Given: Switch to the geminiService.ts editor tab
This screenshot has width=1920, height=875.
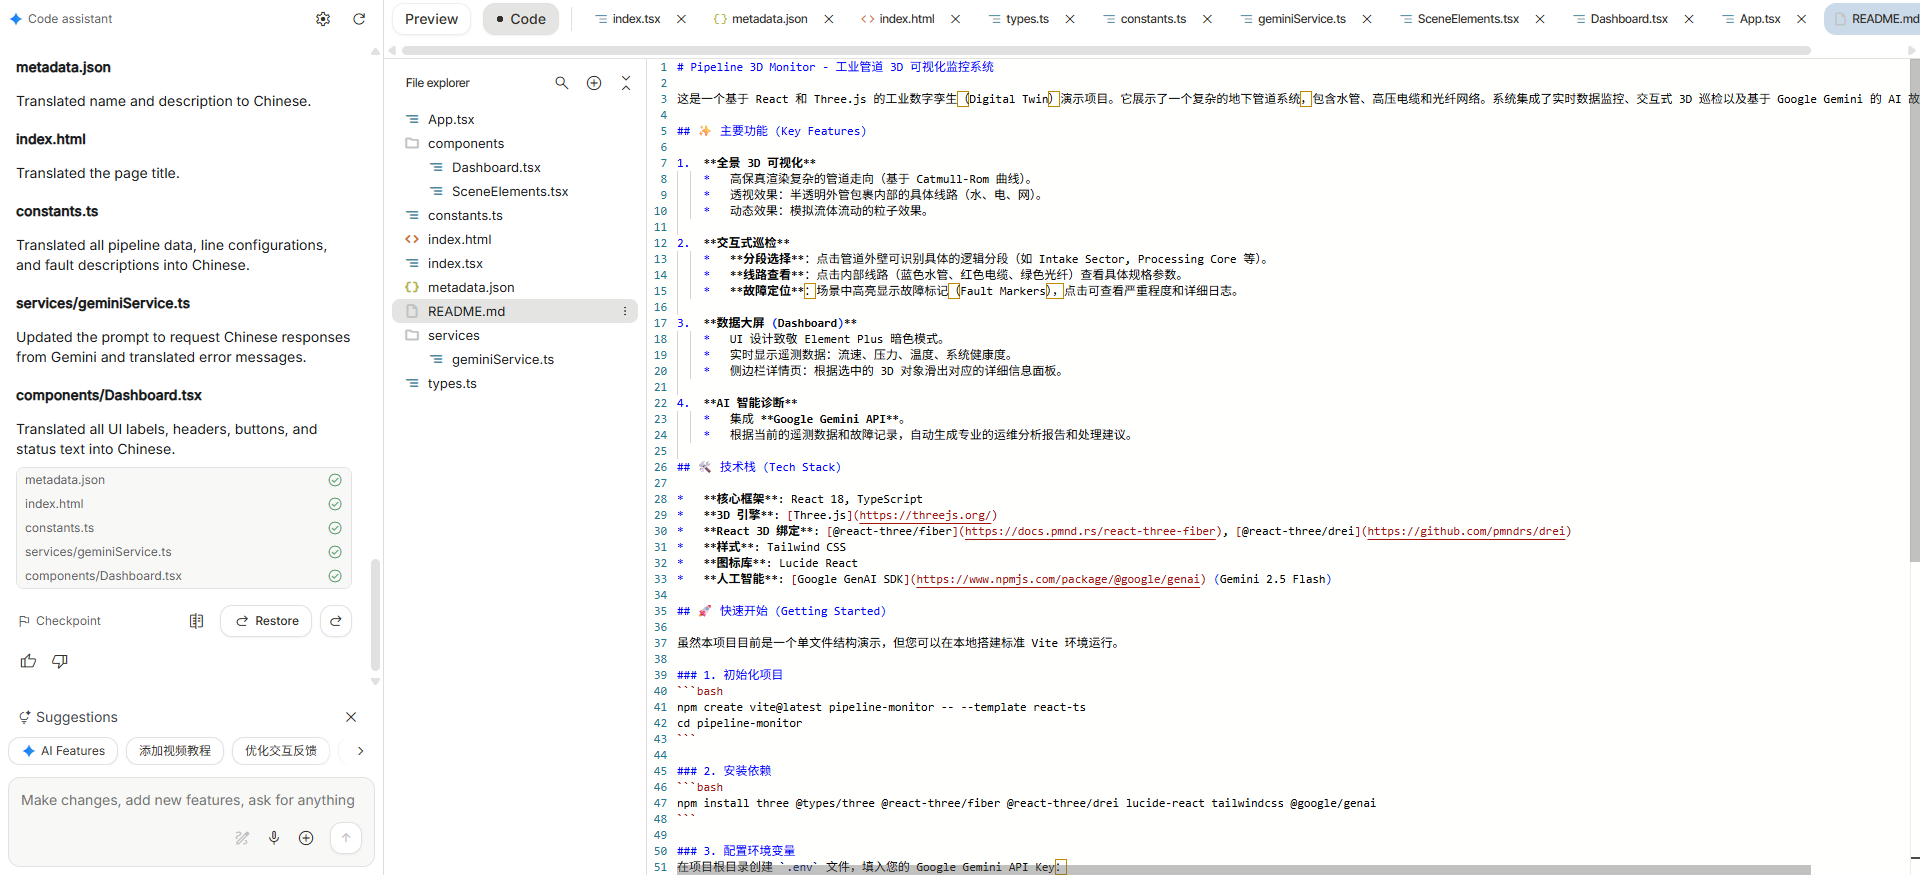Looking at the screenshot, I should pos(1300,19).
